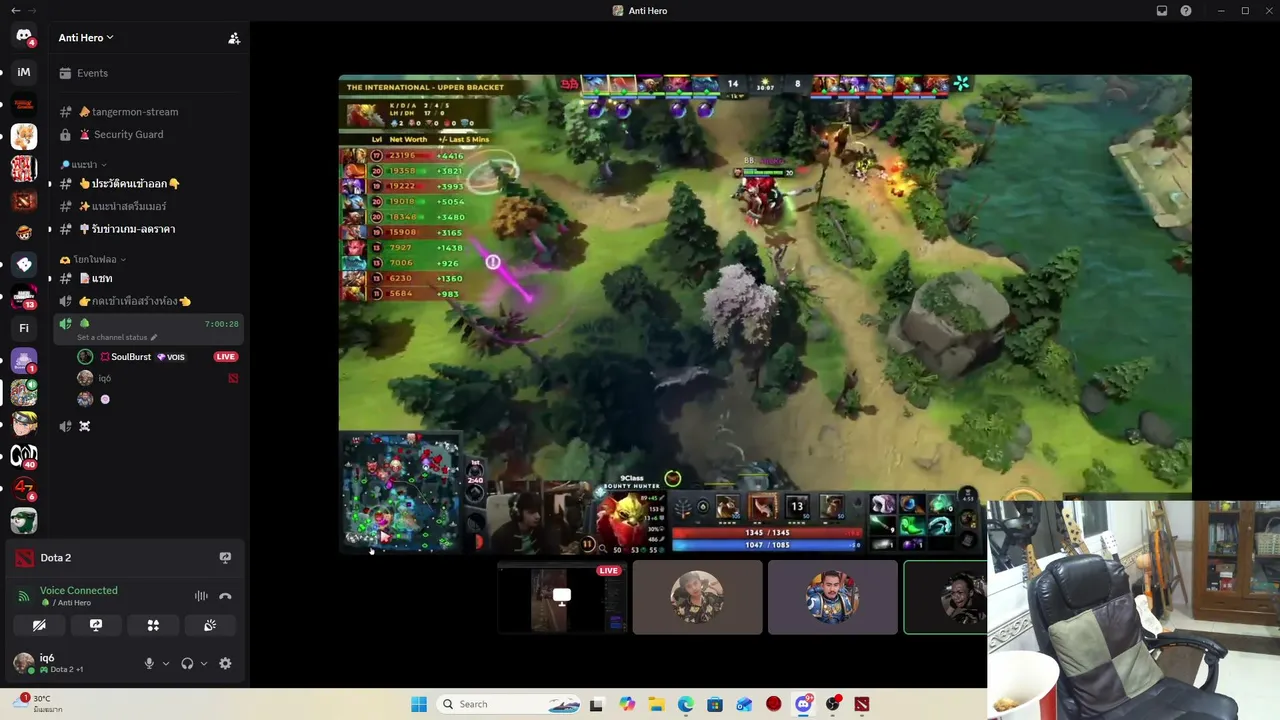Open Microsoft Store from the taskbar

pos(715,704)
